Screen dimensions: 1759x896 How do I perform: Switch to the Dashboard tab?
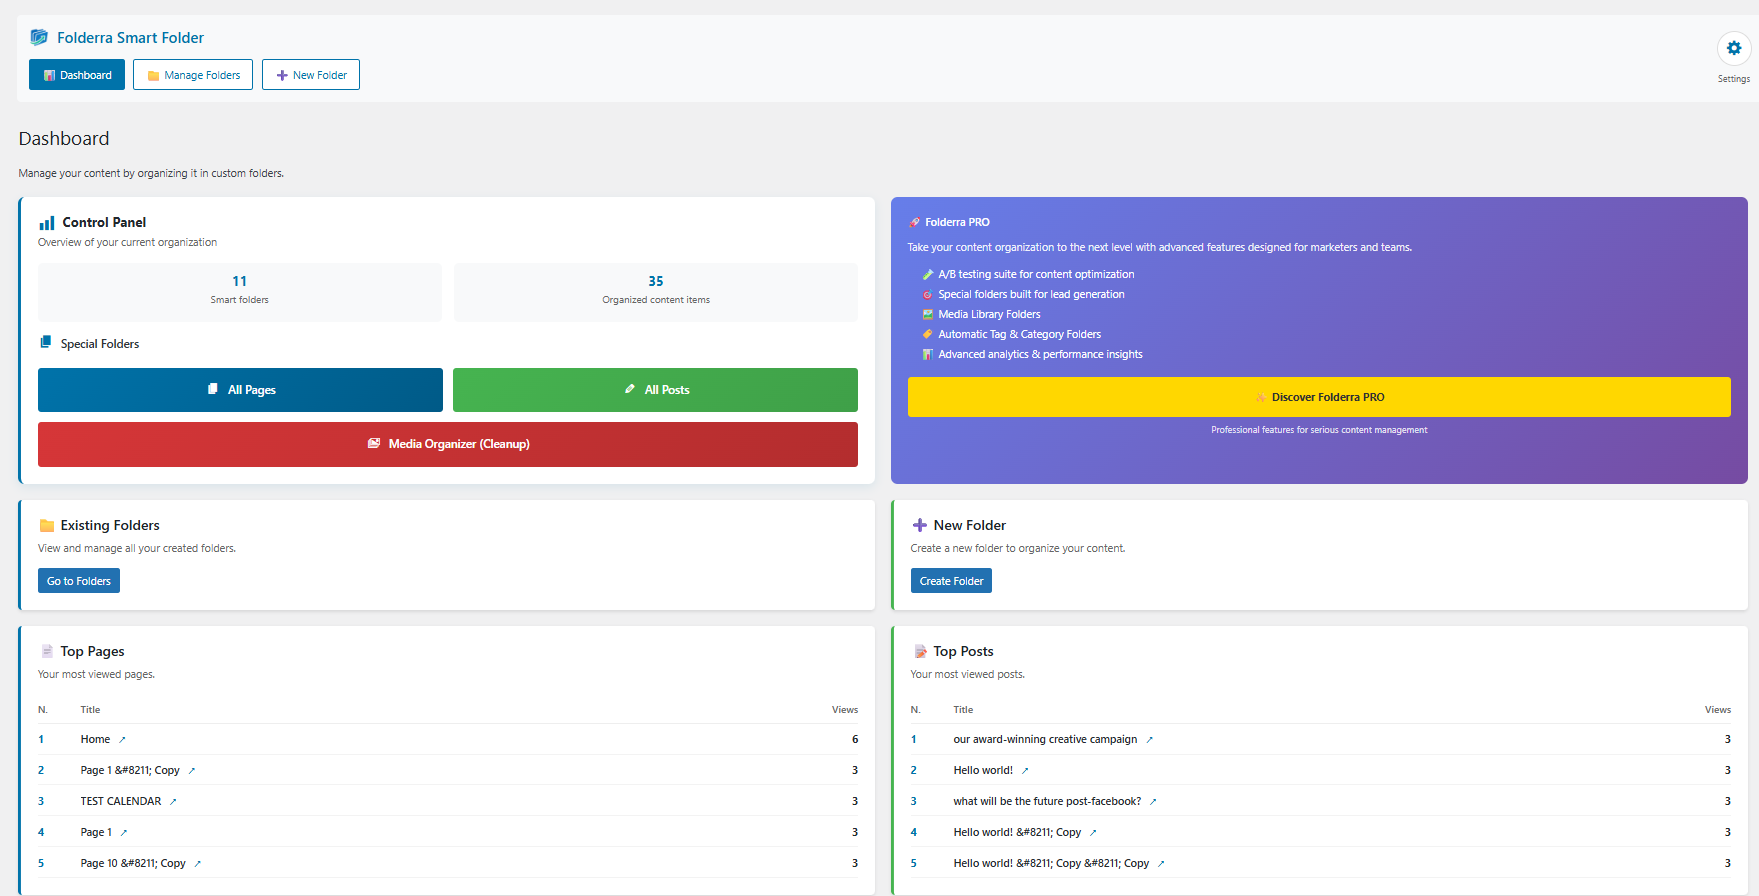pos(77,75)
